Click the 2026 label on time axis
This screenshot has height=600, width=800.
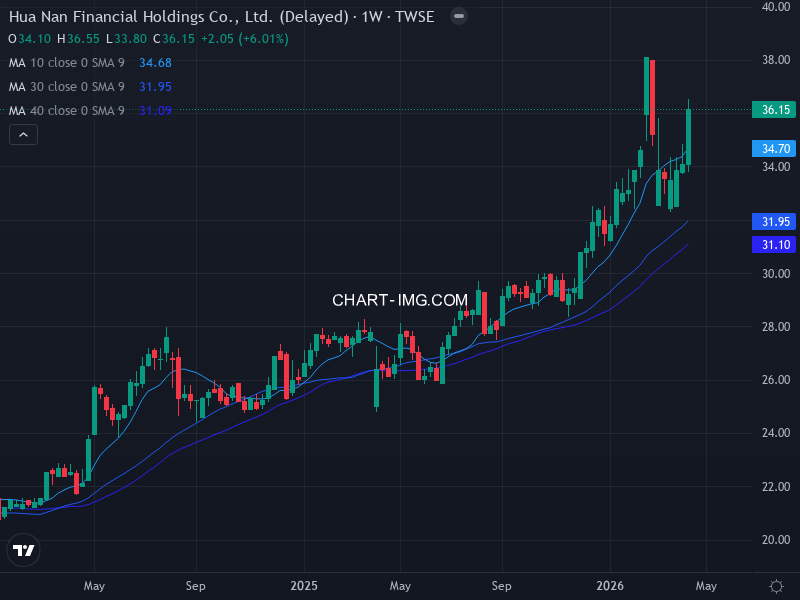pos(610,586)
